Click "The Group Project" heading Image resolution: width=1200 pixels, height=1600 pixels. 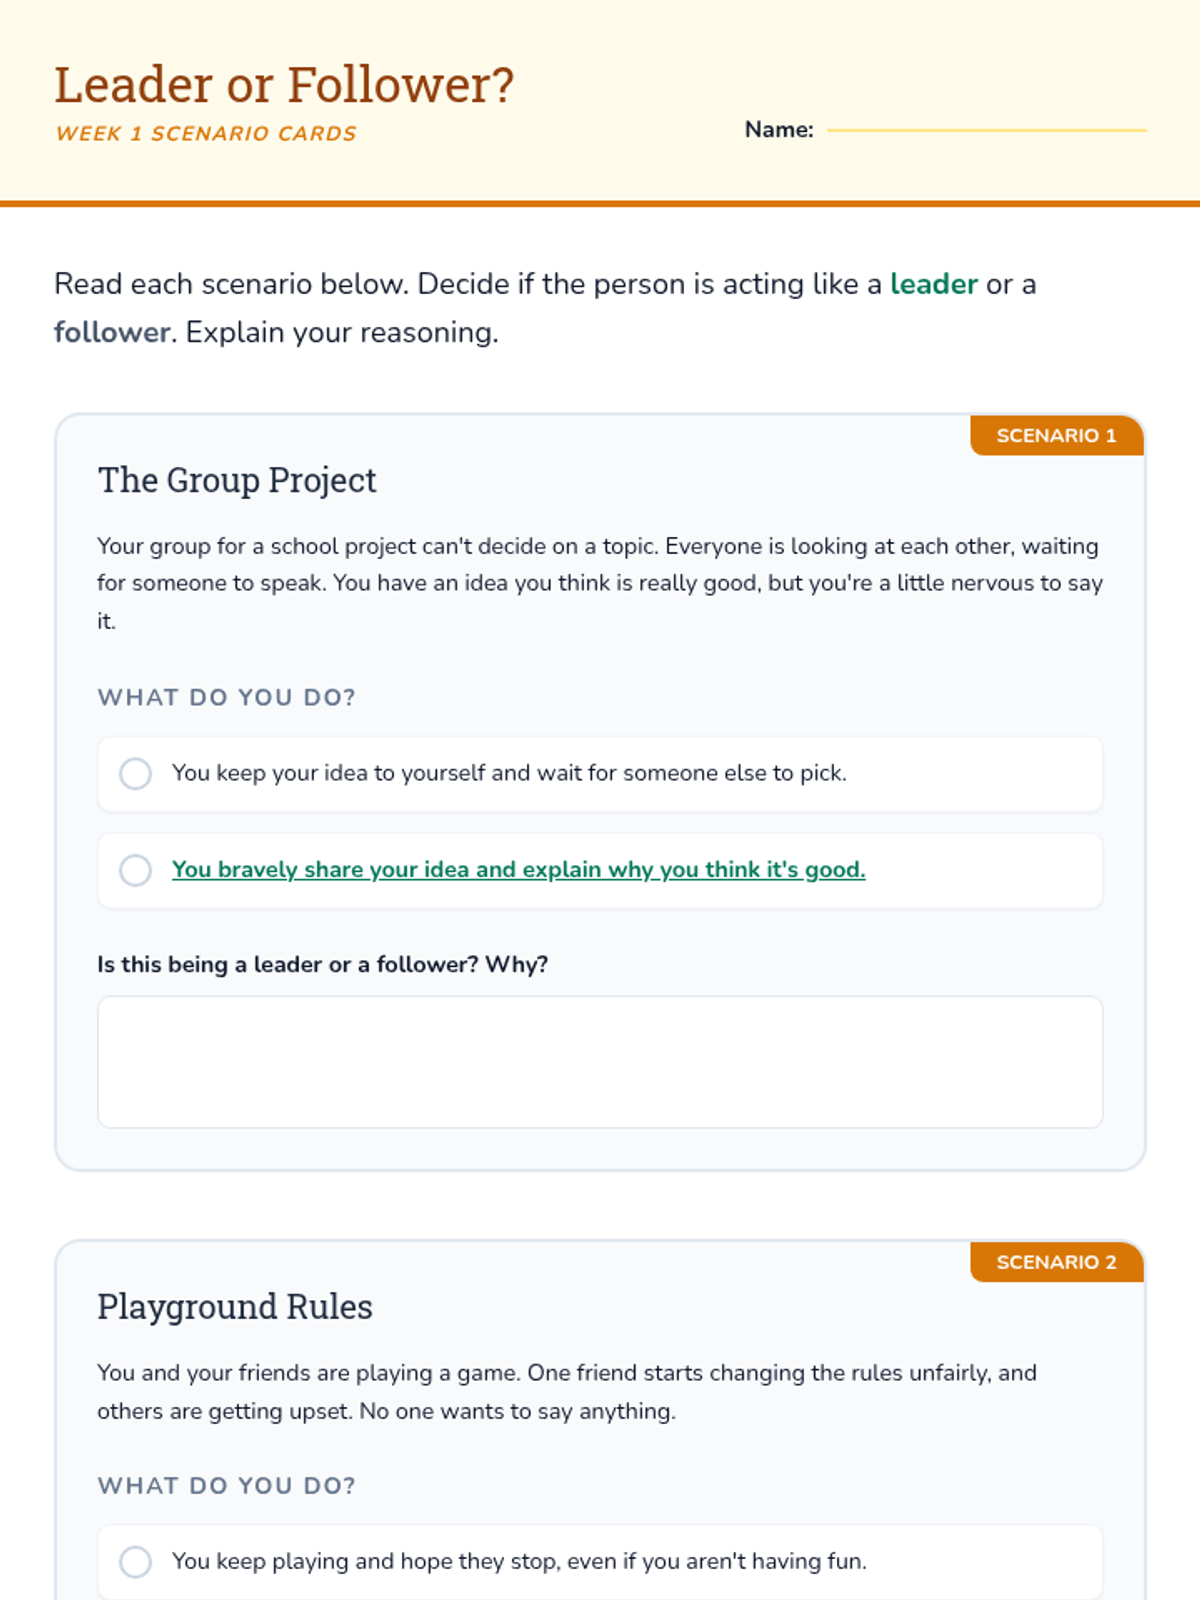237,480
